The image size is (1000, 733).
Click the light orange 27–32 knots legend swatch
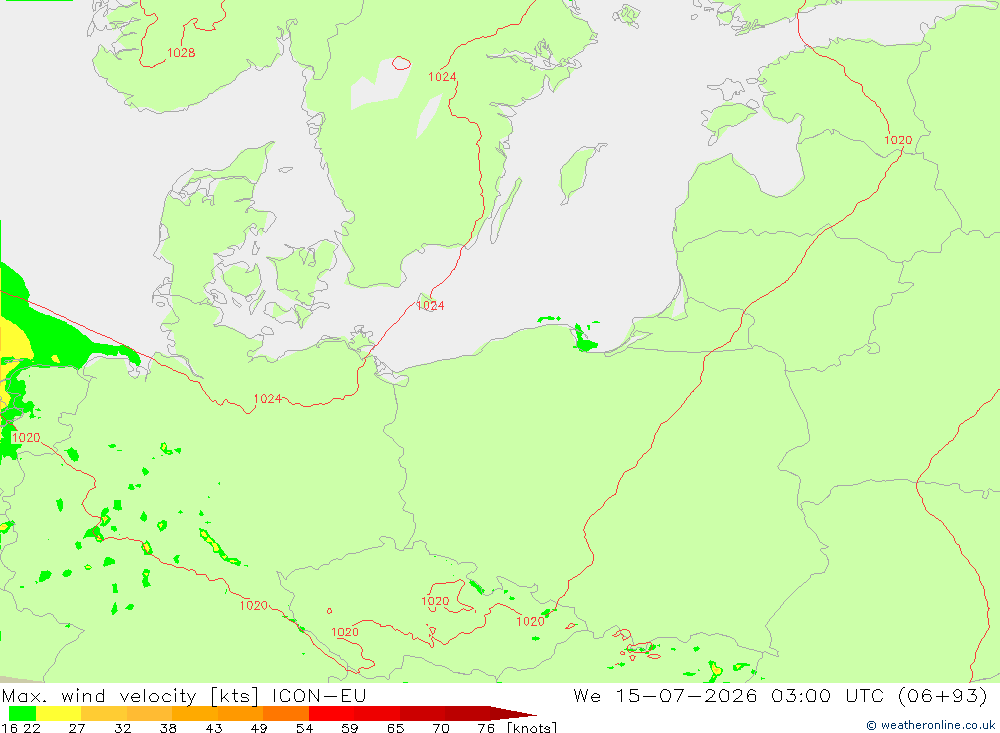click(x=104, y=713)
